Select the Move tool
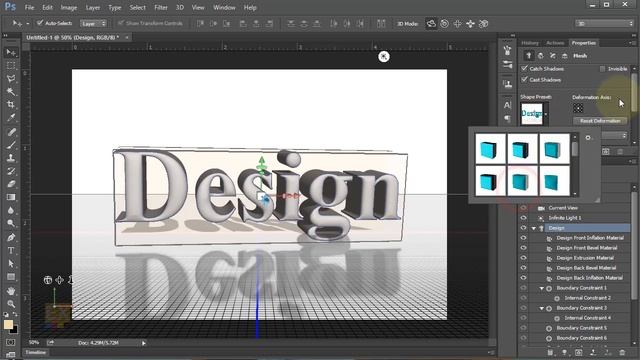 point(11,52)
